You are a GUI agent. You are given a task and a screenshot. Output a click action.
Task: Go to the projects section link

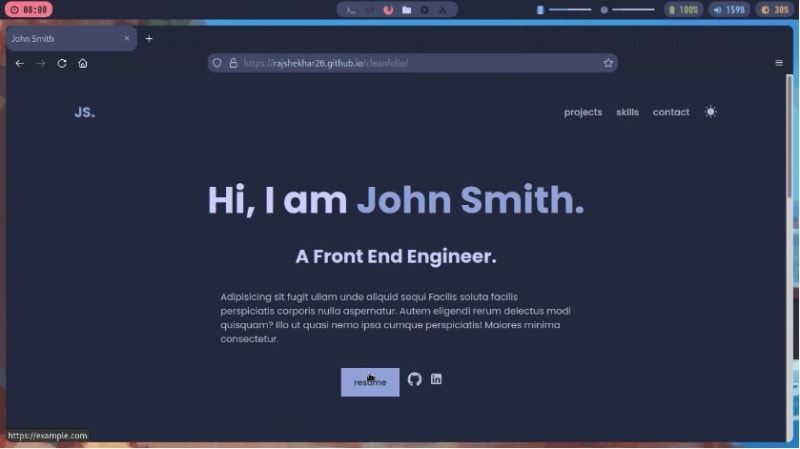pos(583,112)
